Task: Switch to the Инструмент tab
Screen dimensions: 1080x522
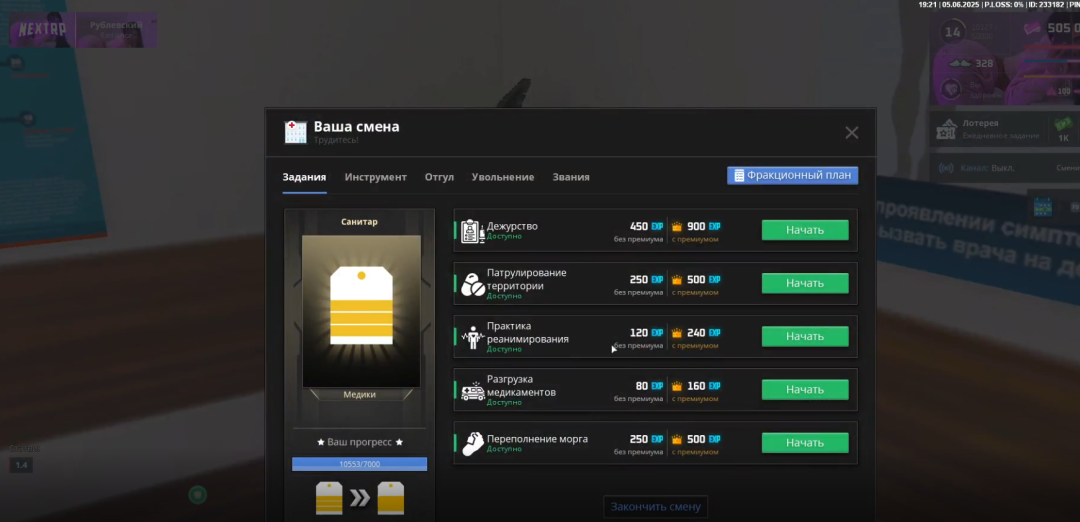Action: click(x=375, y=177)
